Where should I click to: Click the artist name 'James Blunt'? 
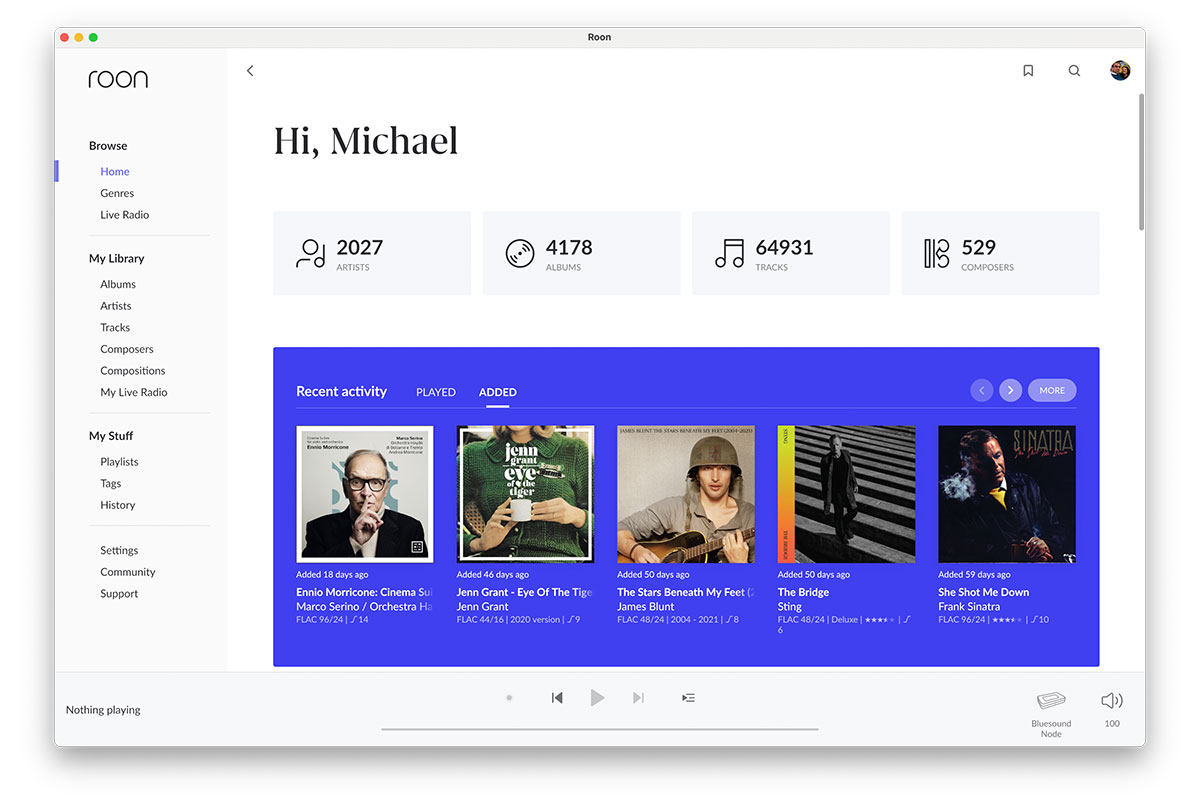646,606
